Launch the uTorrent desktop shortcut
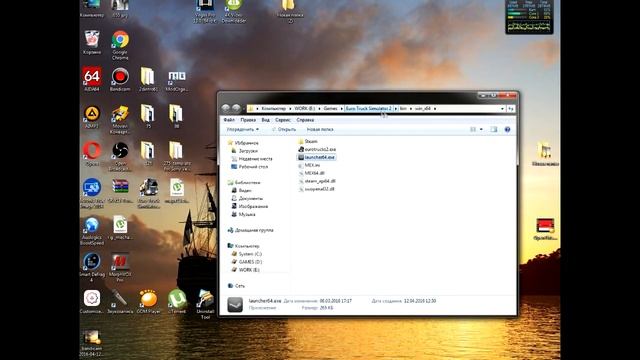 (x=177, y=301)
